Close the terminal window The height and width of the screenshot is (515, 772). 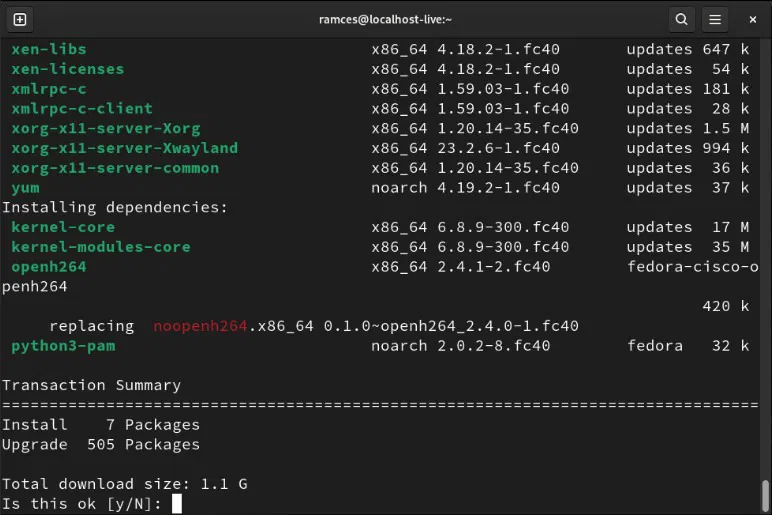pos(752,20)
